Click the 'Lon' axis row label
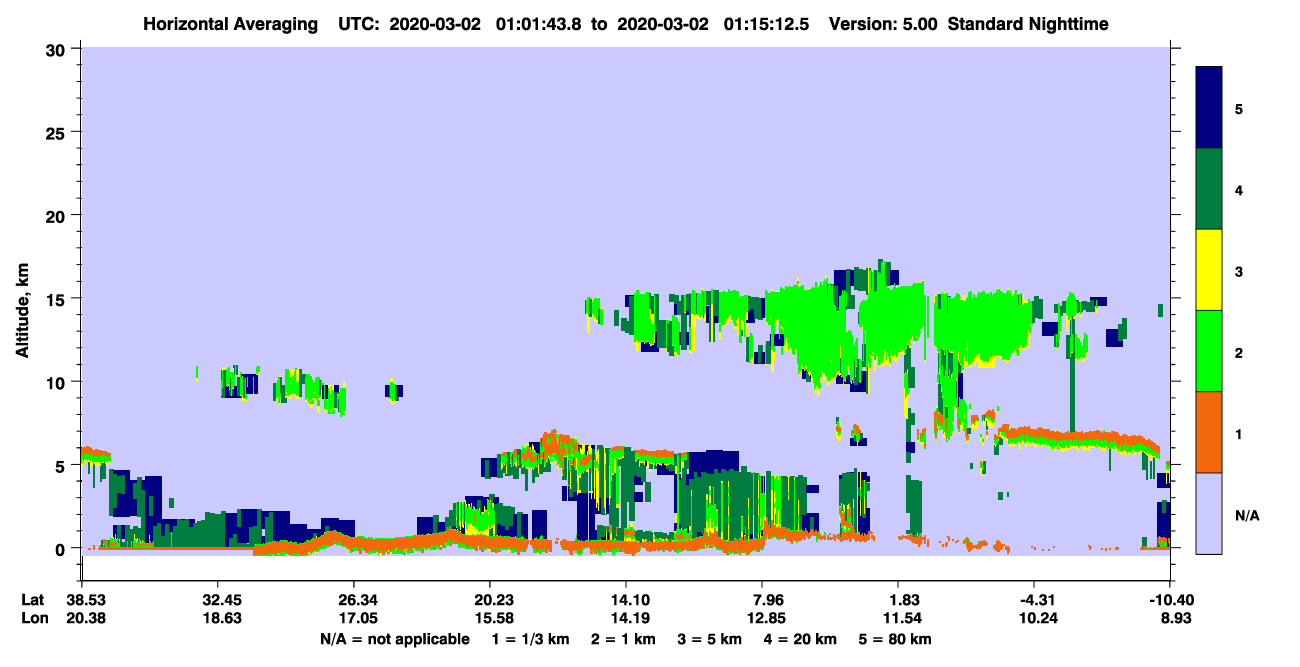 click(33, 618)
